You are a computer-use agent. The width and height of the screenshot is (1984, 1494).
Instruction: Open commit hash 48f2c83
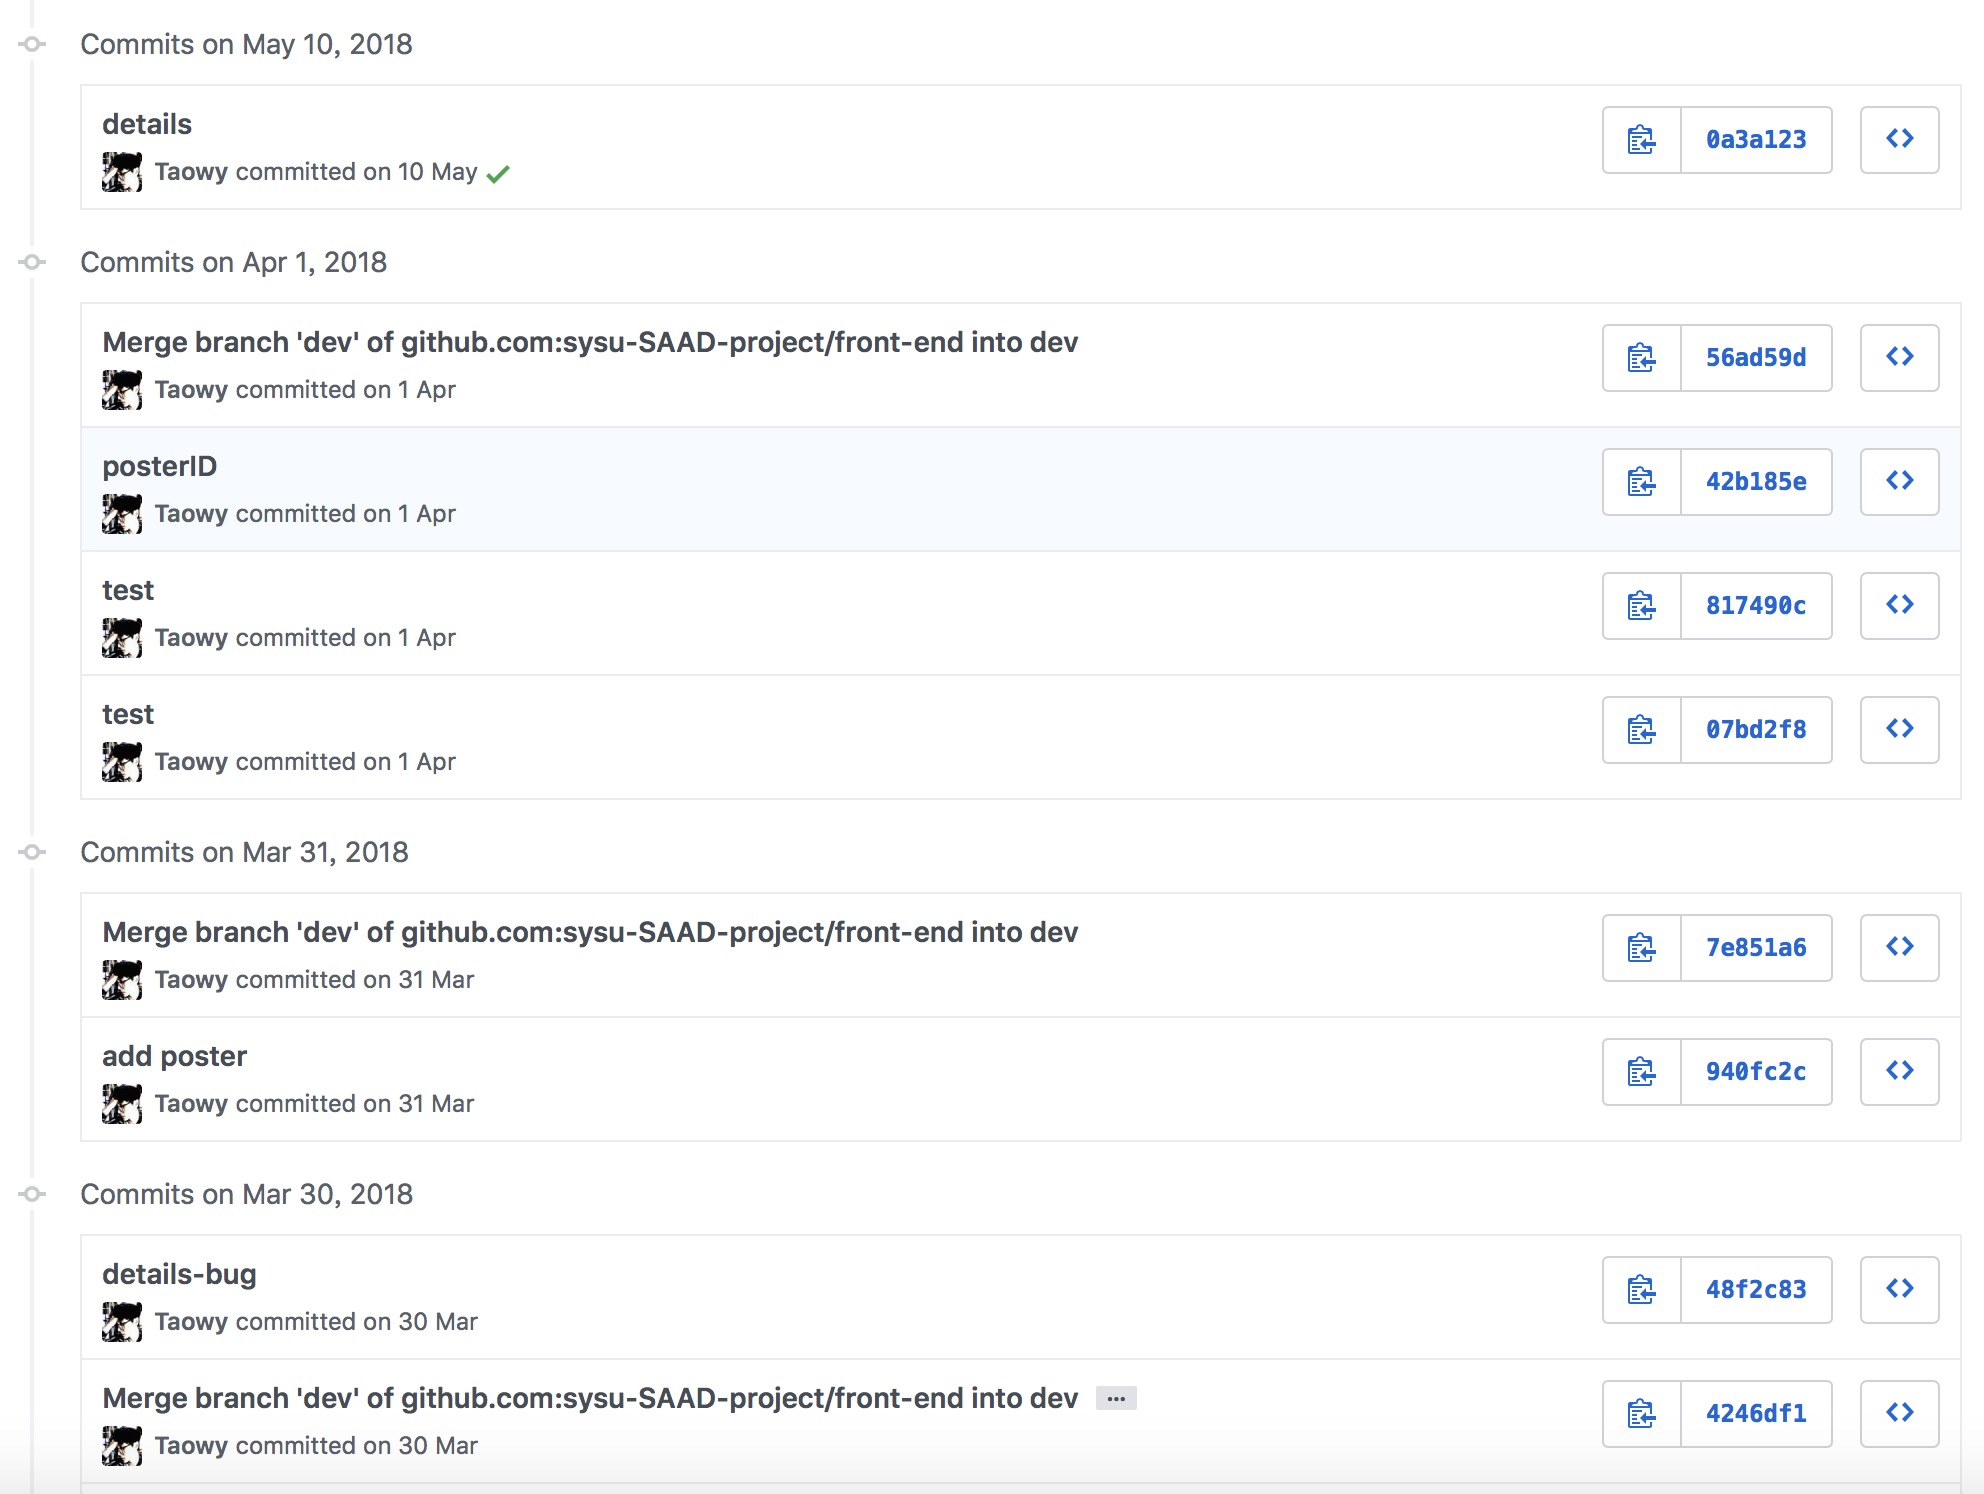click(1756, 1290)
